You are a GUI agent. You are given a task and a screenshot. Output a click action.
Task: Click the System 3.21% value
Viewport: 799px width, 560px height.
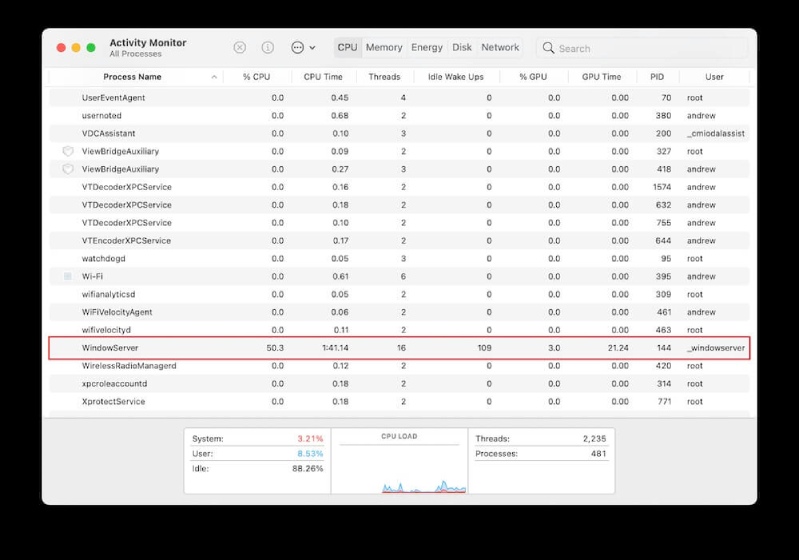coord(310,439)
